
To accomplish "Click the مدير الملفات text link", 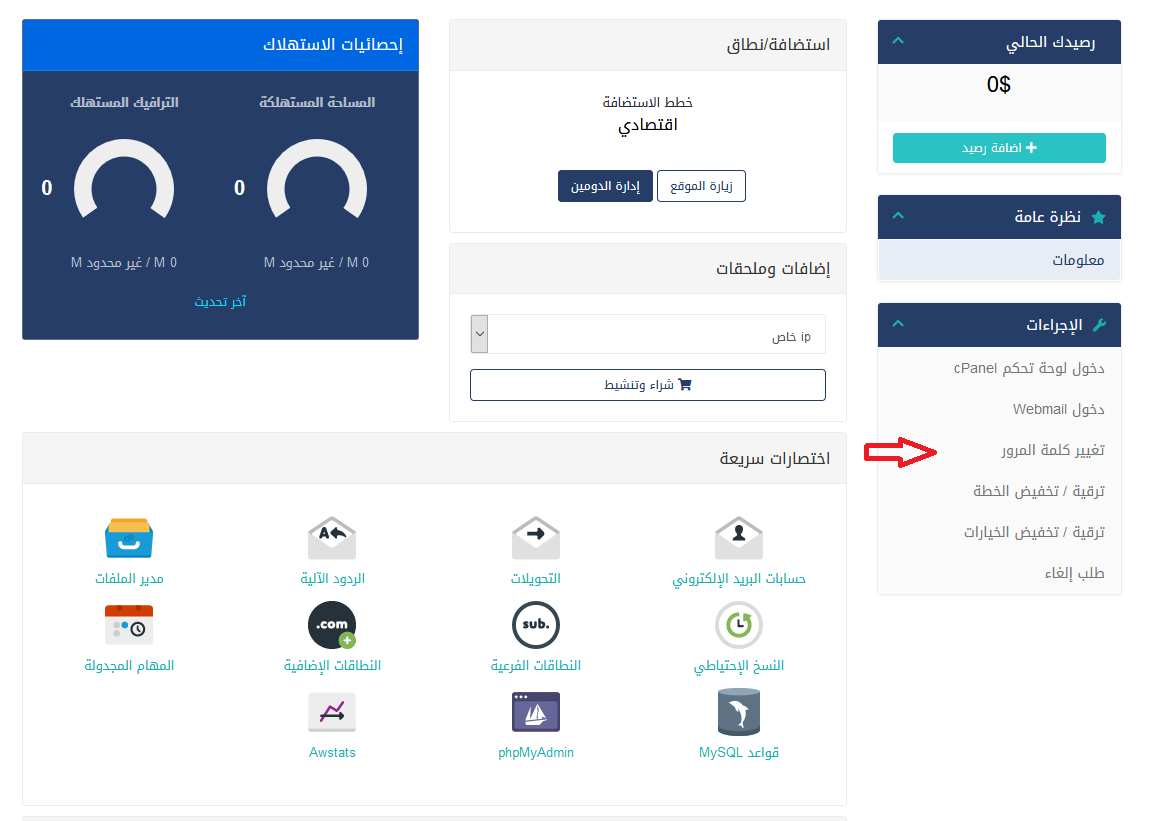I will (129, 578).
